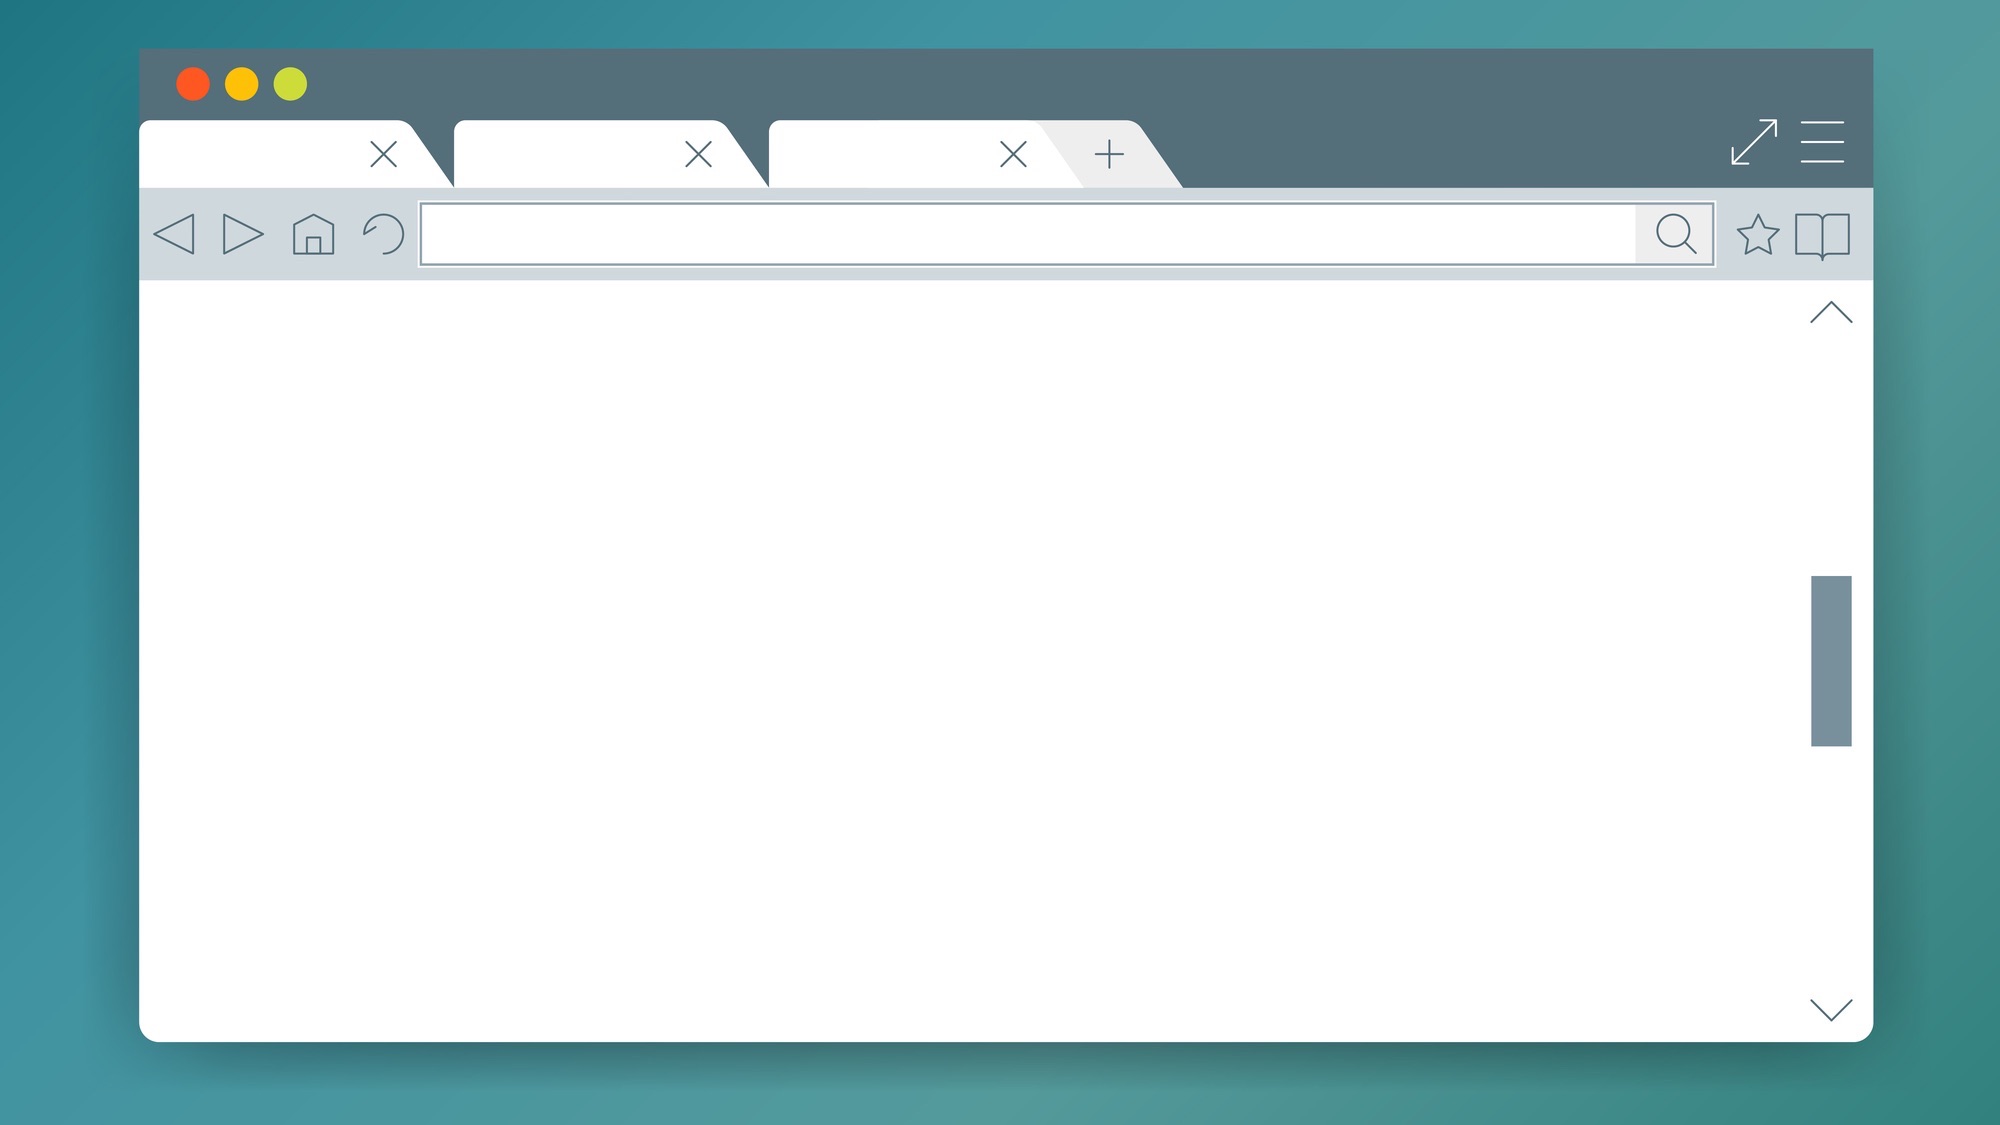Click the maximize/resize window icon
2000x1125 pixels.
coord(1754,141)
